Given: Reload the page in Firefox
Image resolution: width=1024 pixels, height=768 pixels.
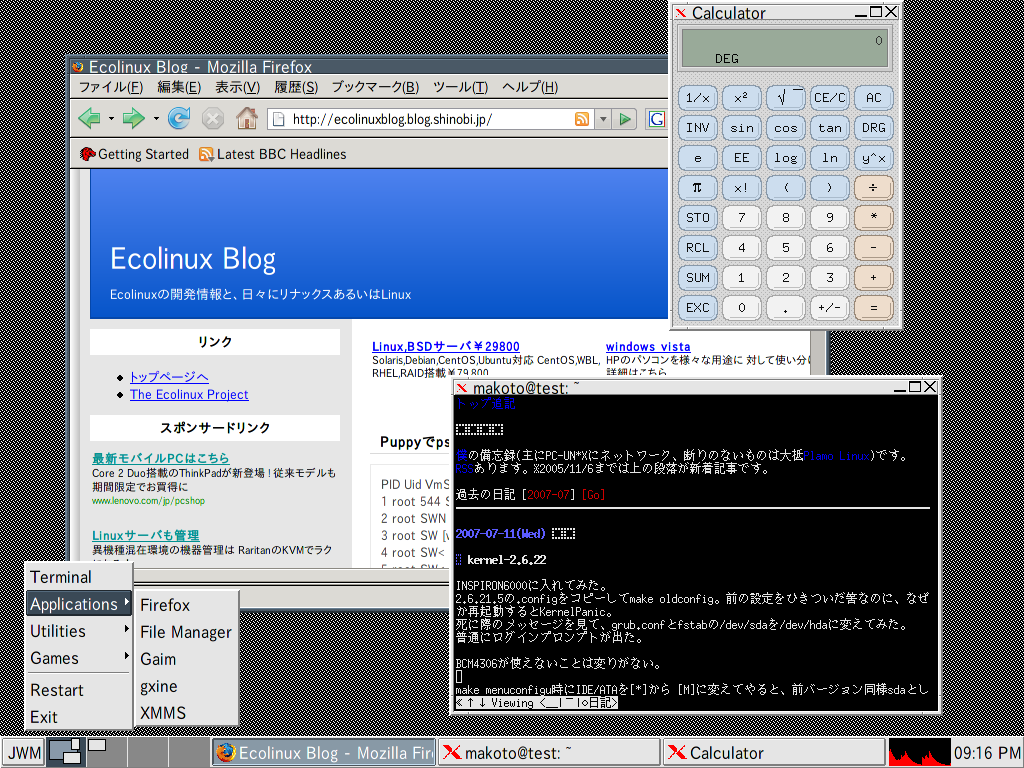Looking at the screenshot, I should (179, 119).
